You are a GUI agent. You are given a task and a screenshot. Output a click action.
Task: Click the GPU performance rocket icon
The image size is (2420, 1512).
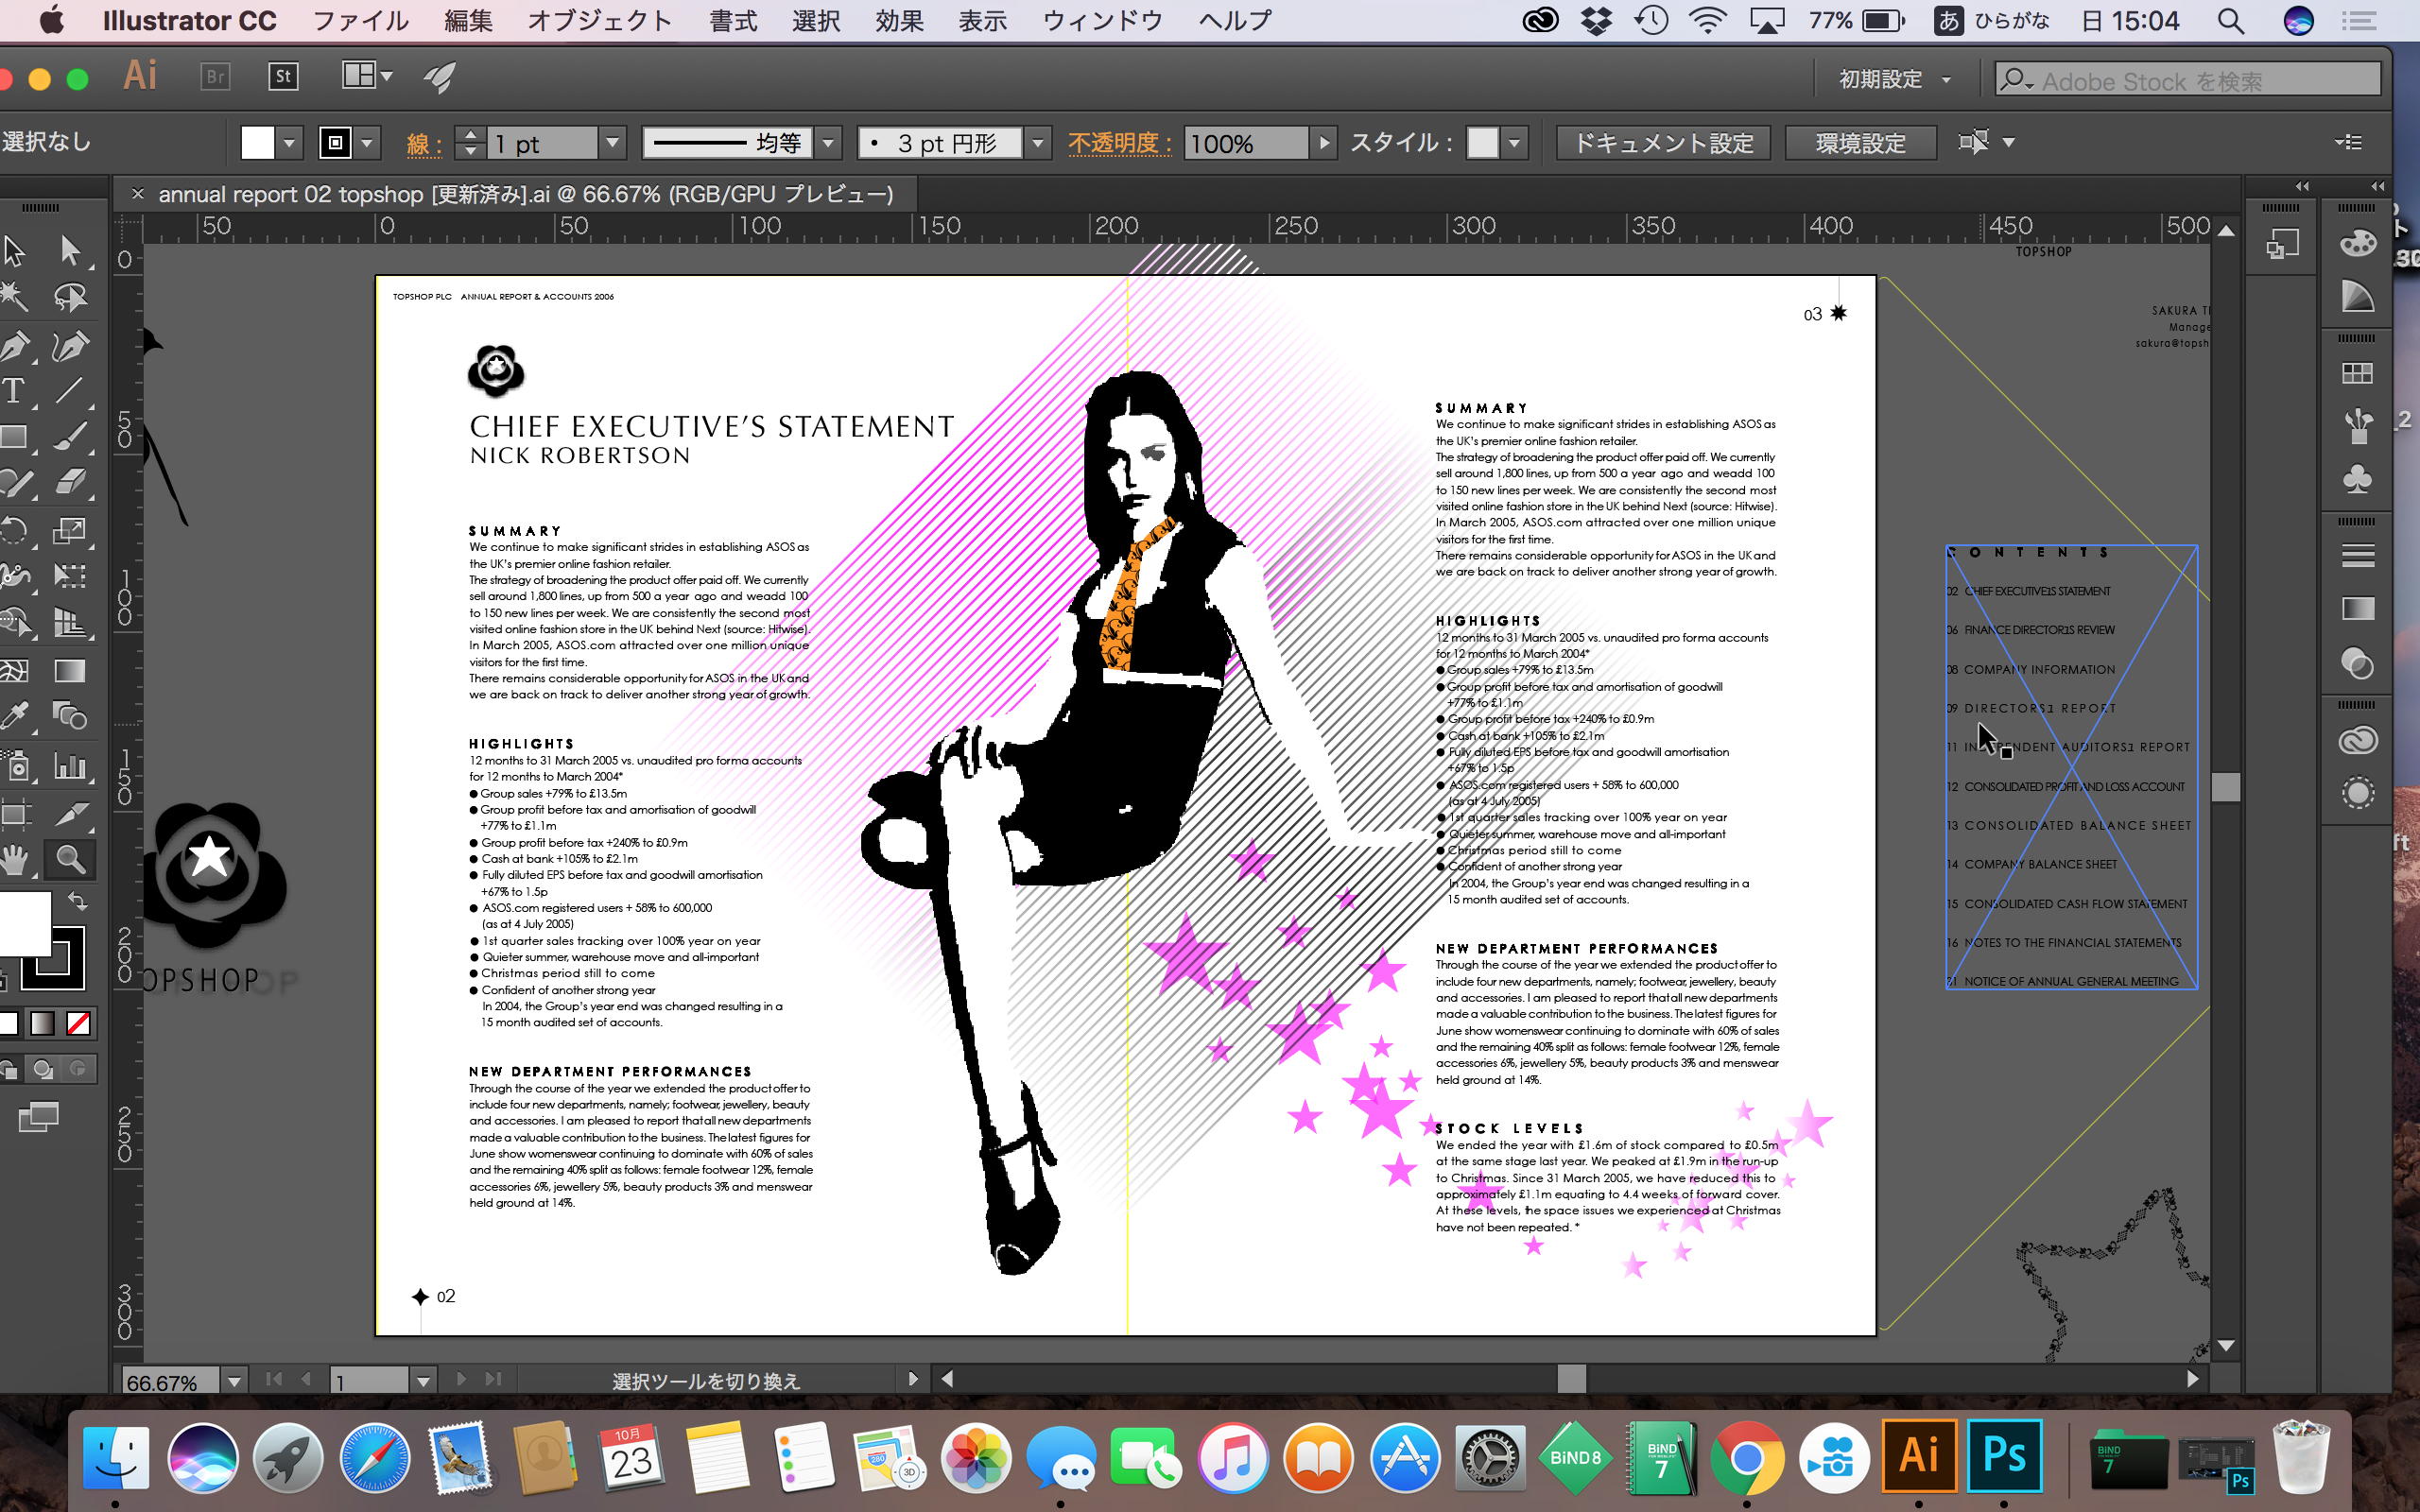tap(439, 77)
